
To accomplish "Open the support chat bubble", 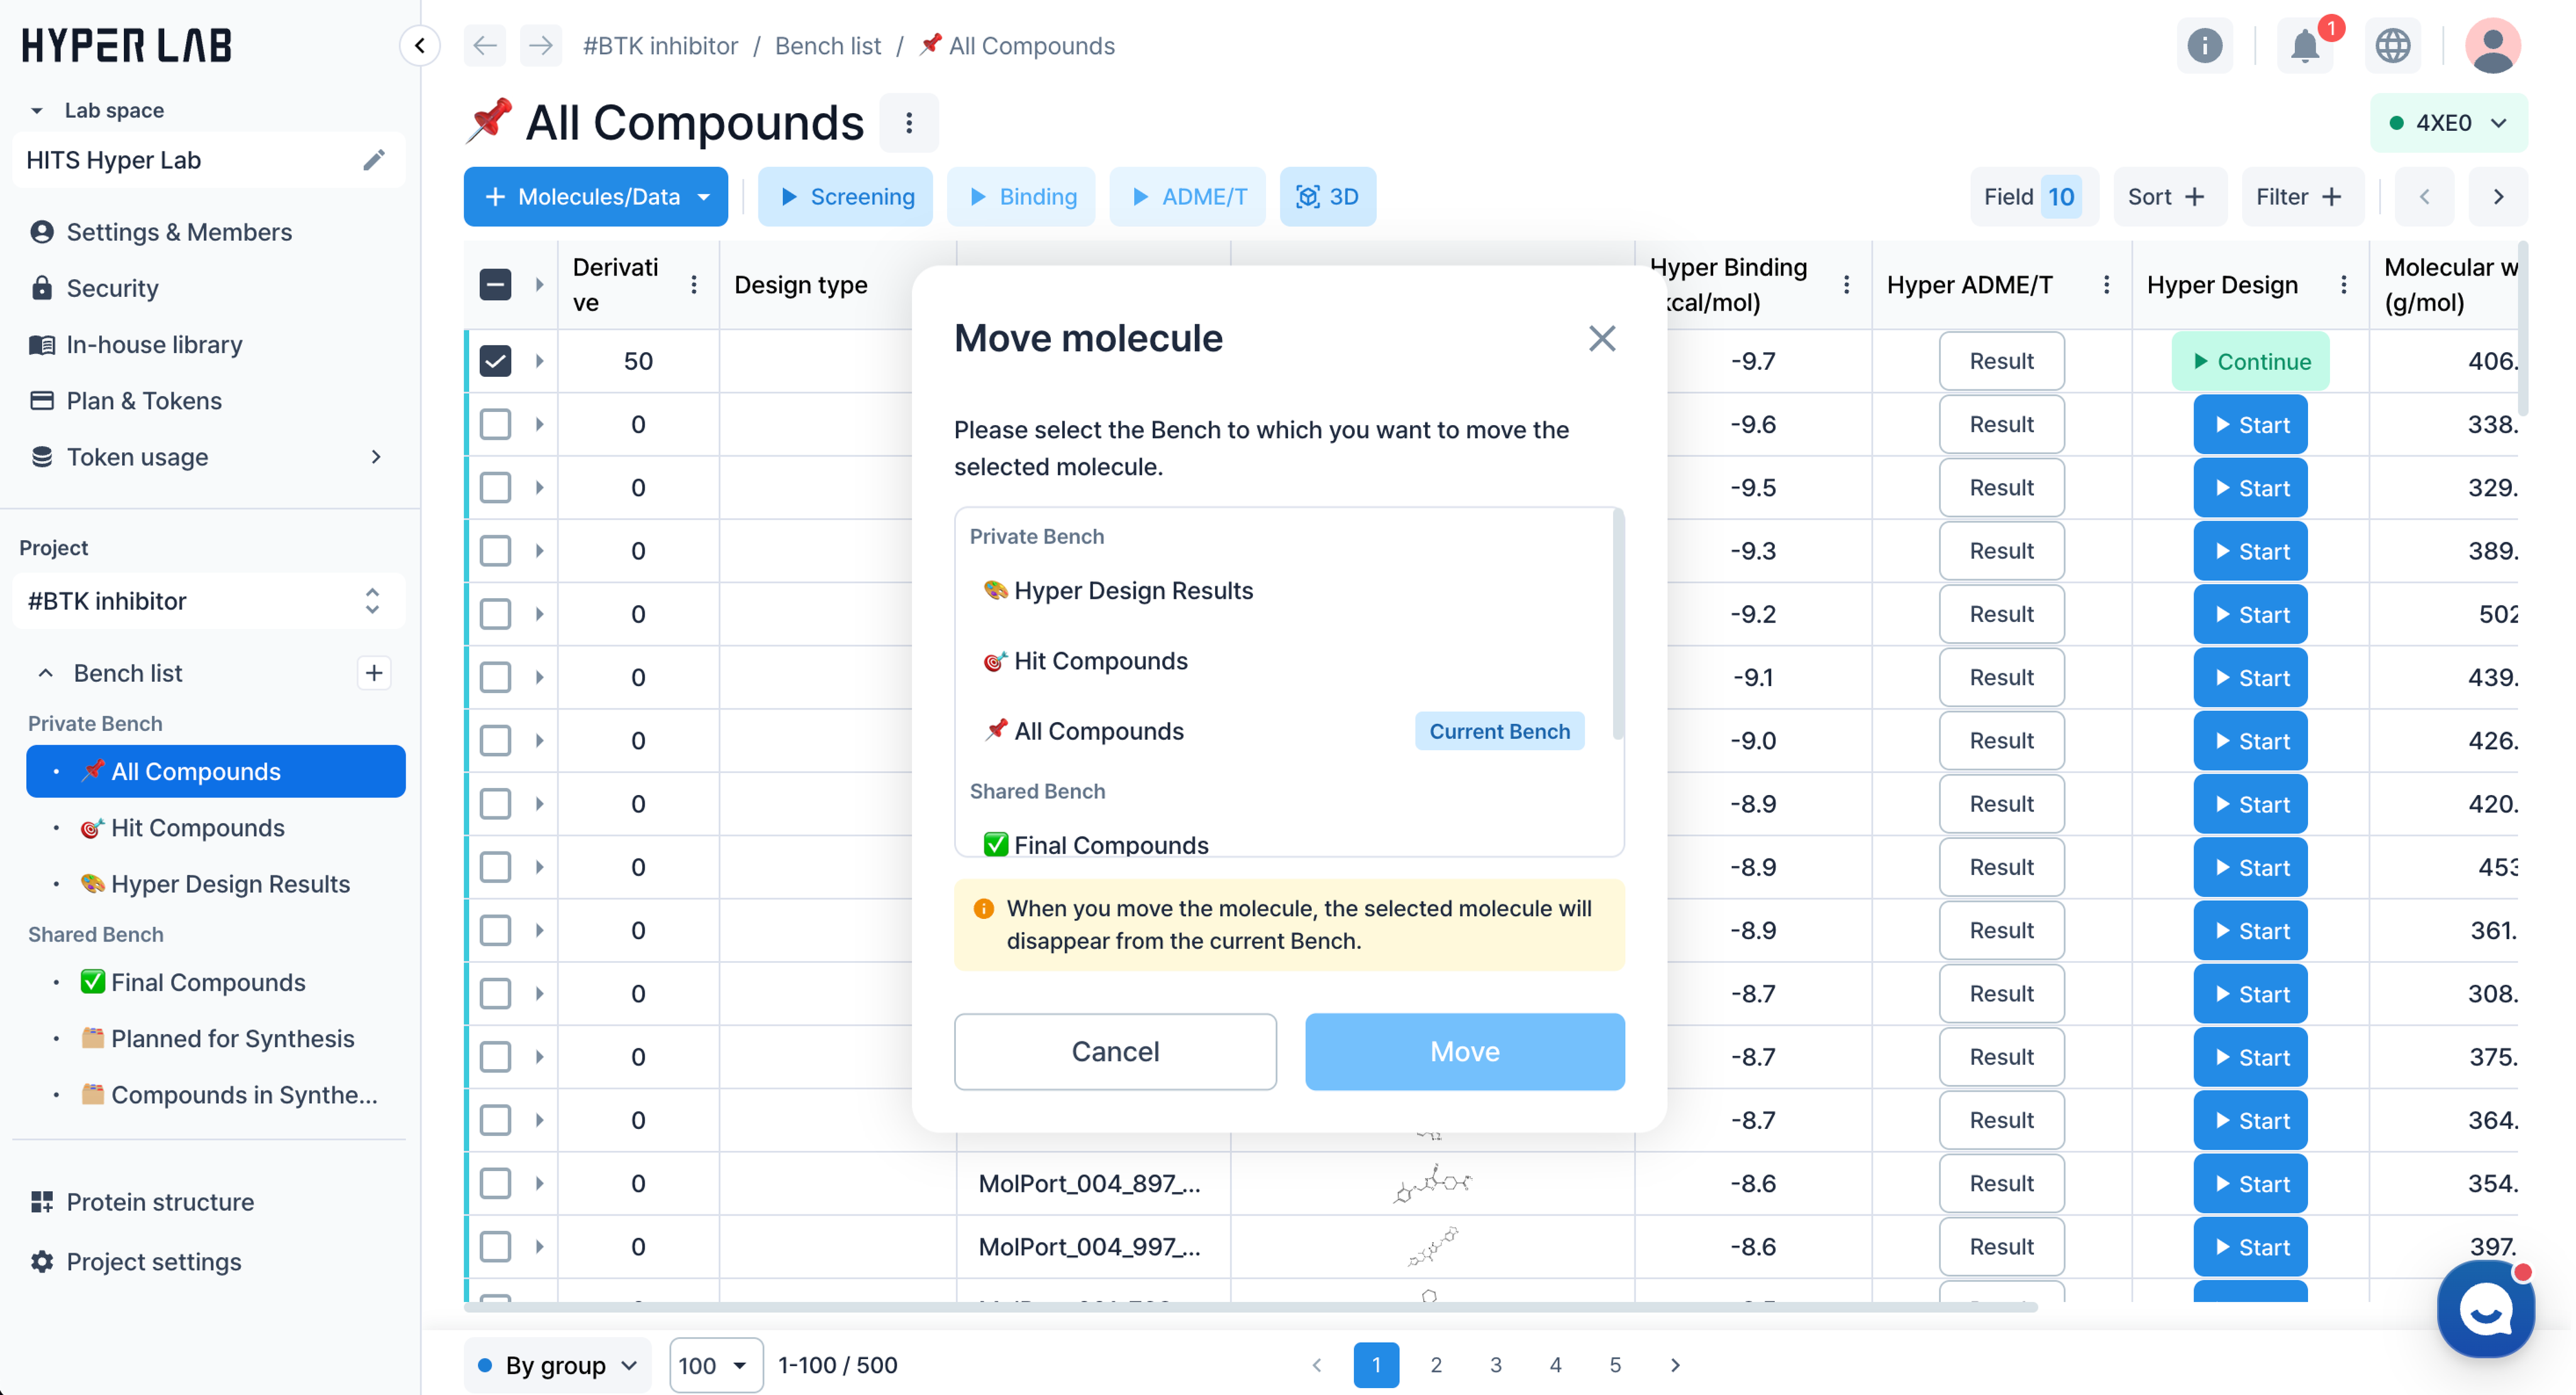I will [2486, 1309].
